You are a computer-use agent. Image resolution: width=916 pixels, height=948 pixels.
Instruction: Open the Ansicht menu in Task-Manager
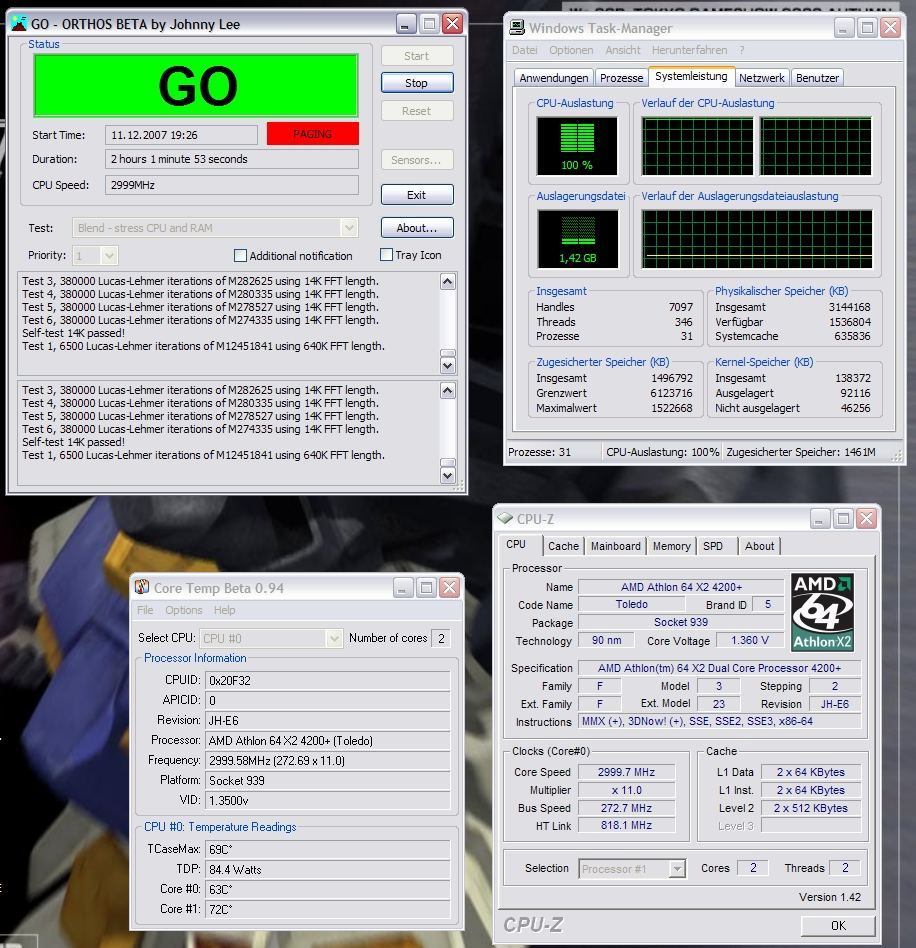623,50
